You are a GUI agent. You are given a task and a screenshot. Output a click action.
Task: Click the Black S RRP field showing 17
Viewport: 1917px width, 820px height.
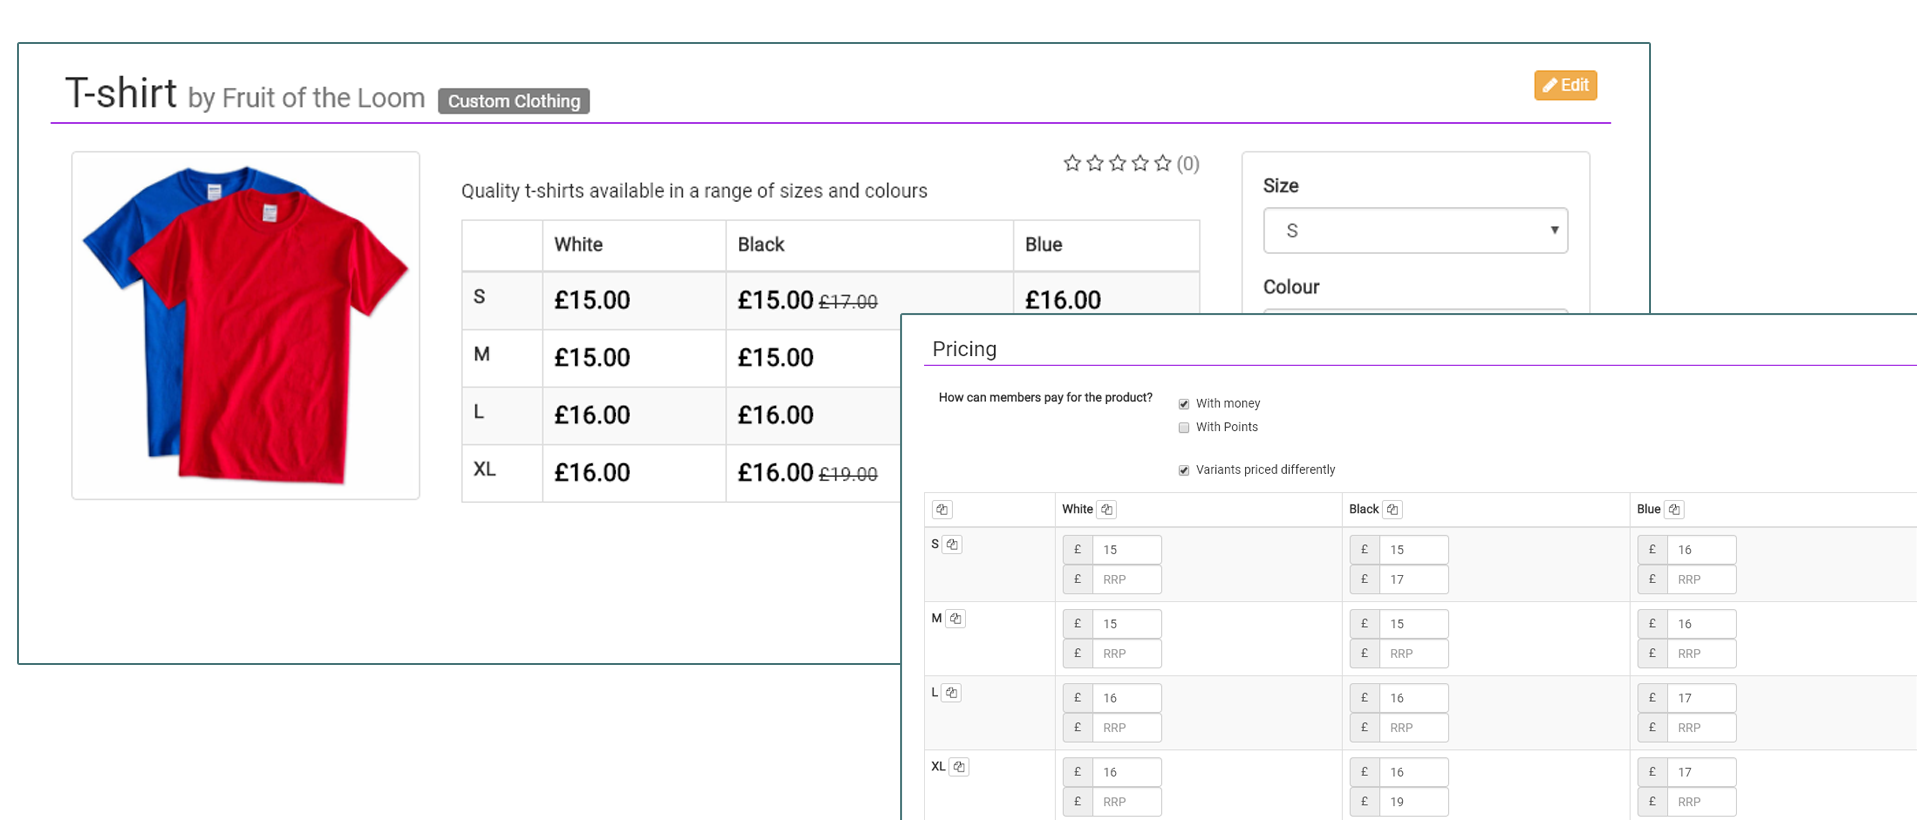pos(1412,580)
